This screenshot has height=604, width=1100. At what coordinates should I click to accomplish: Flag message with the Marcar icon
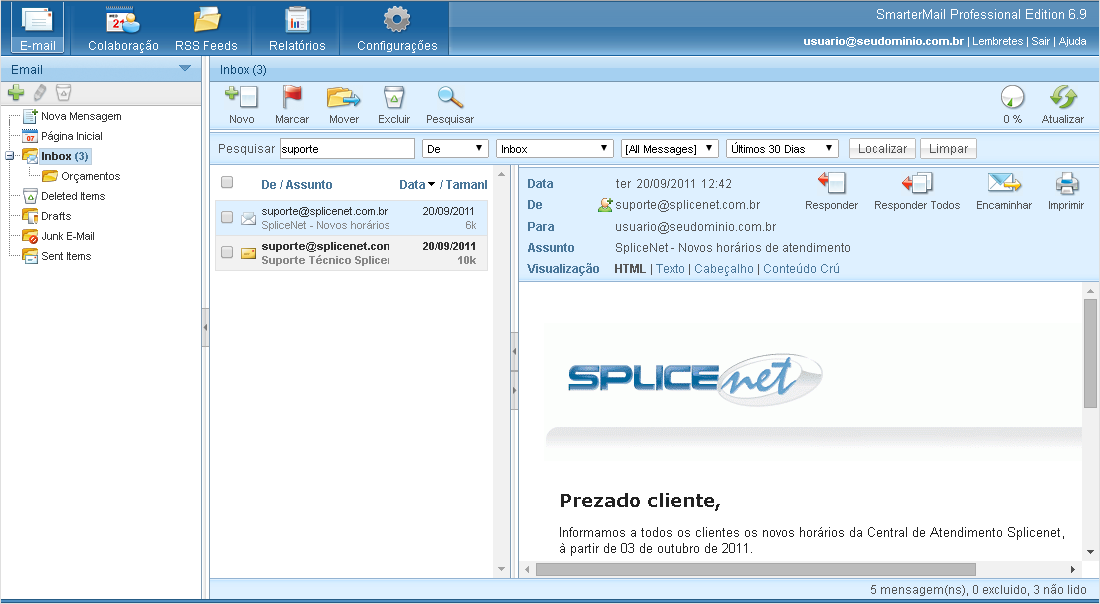(292, 98)
